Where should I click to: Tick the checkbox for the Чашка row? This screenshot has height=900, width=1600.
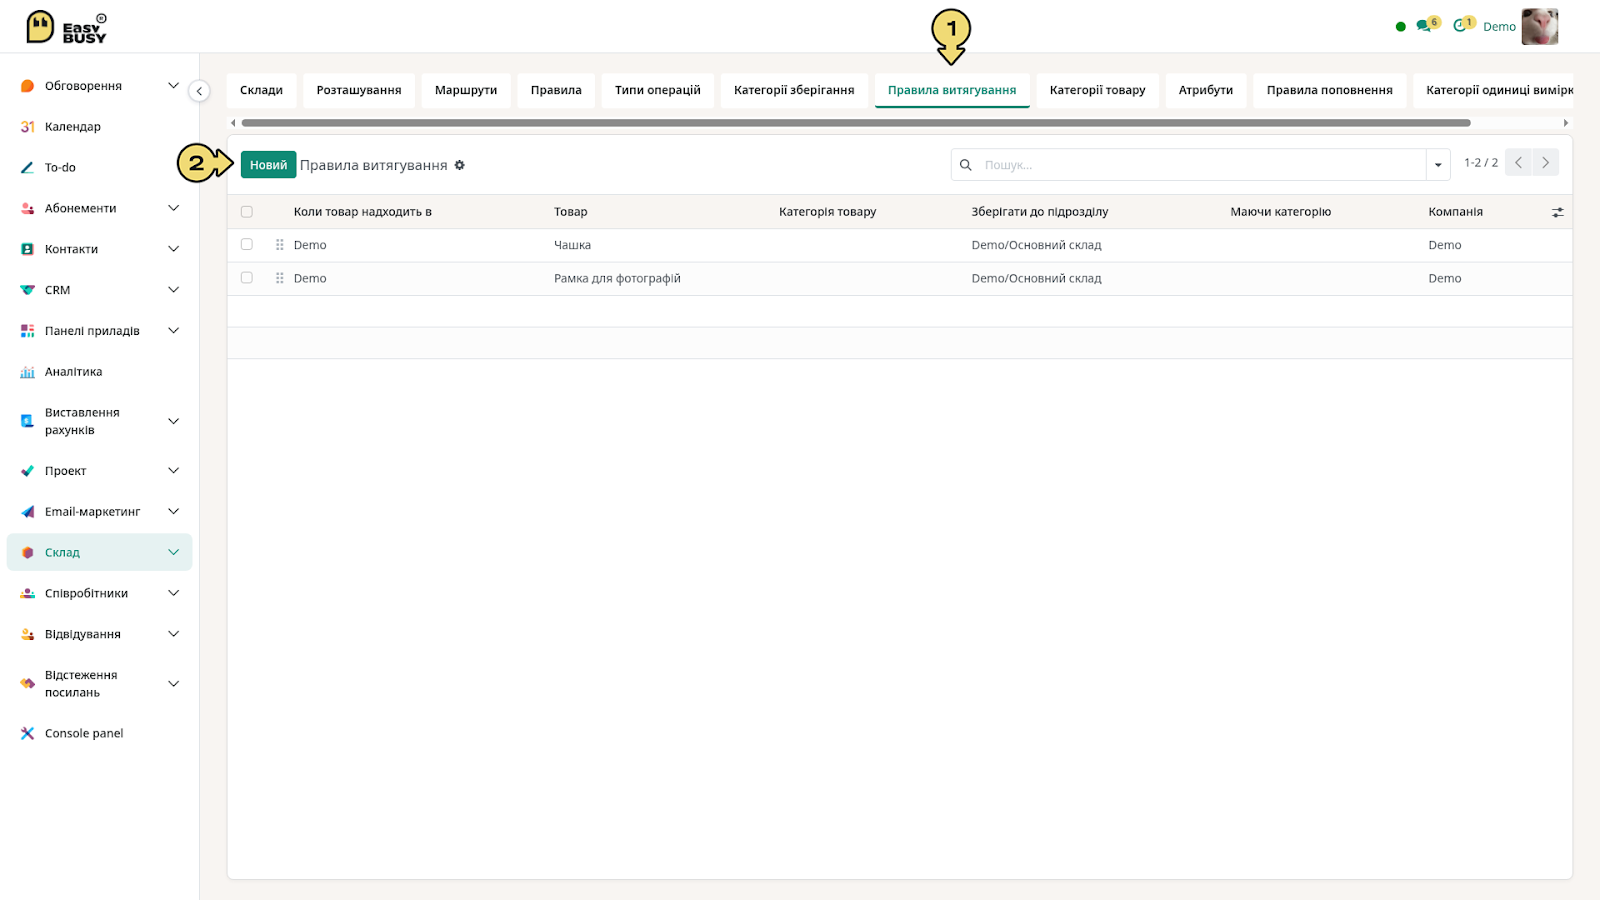(x=247, y=244)
